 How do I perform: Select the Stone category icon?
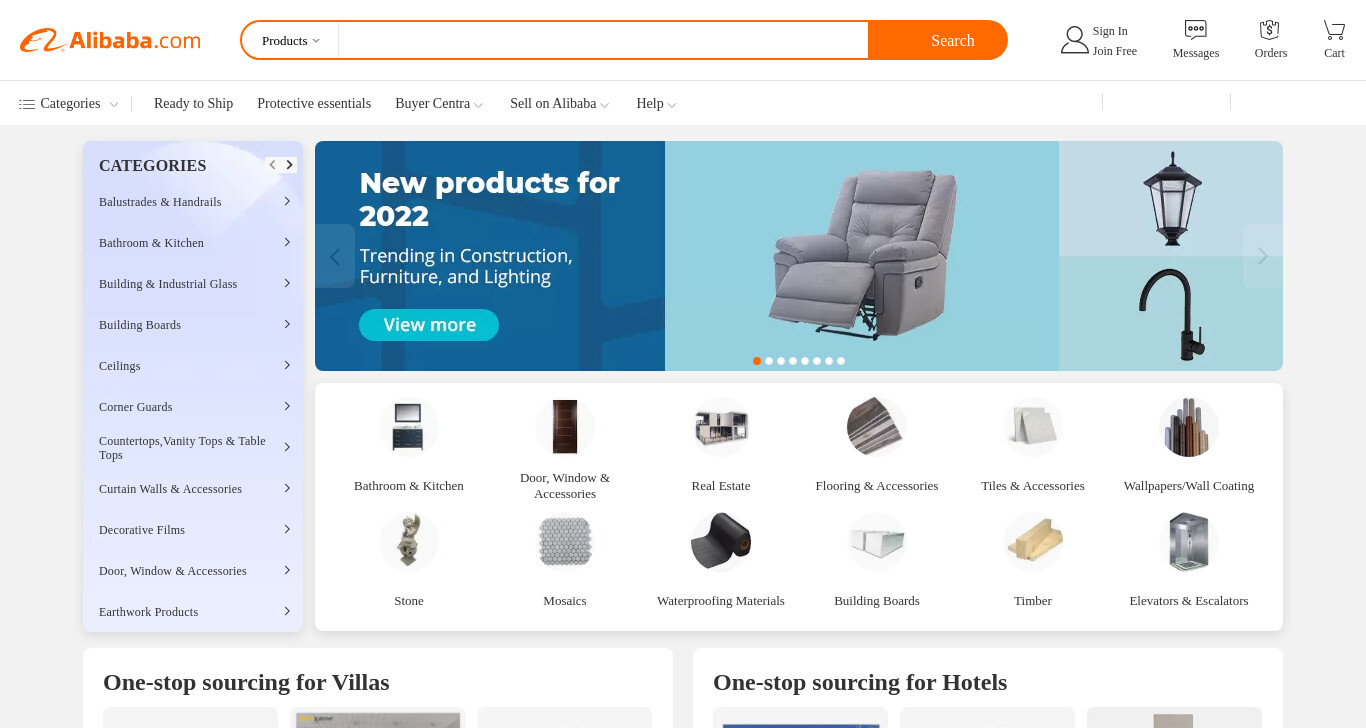click(x=409, y=542)
